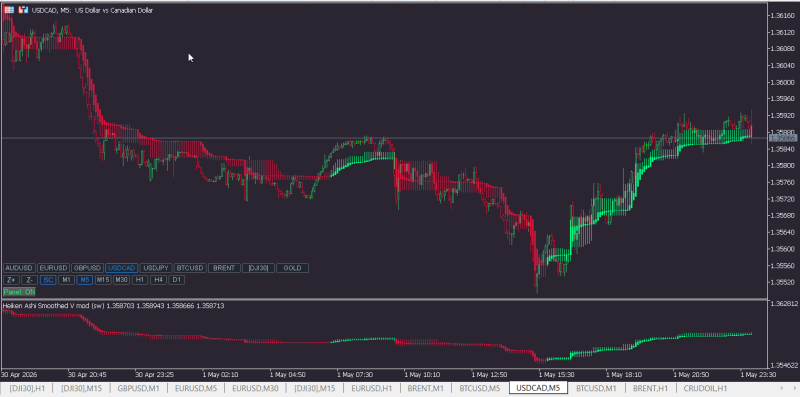This screenshot has height=397, width=800.
Task: Open the [DJI30],H1 chart tab
Action: click(x=27, y=388)
